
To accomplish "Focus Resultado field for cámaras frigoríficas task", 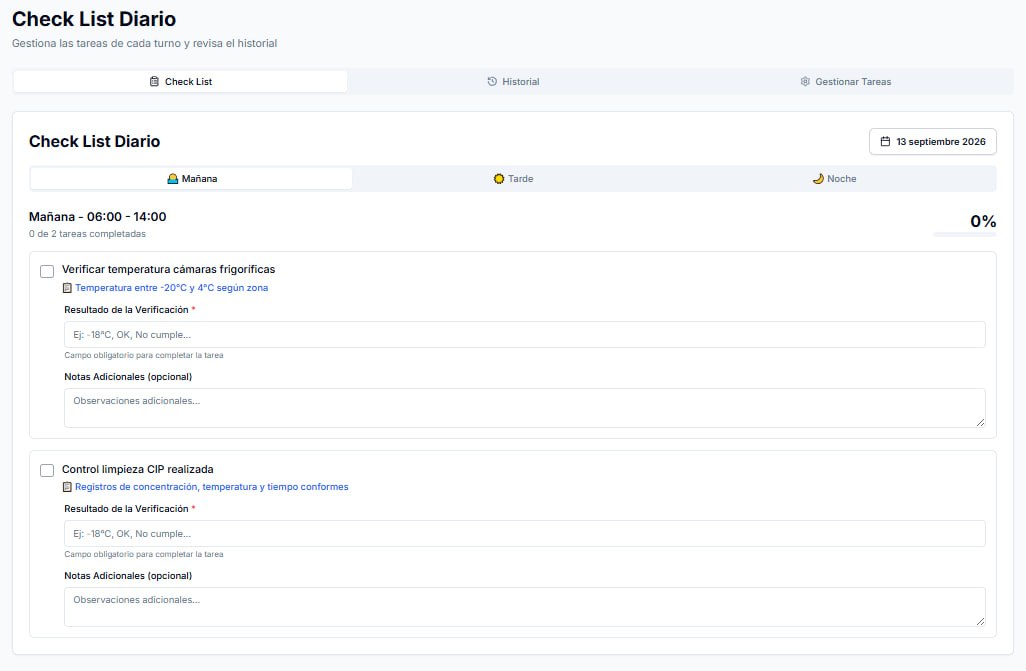I will [525, 335].
